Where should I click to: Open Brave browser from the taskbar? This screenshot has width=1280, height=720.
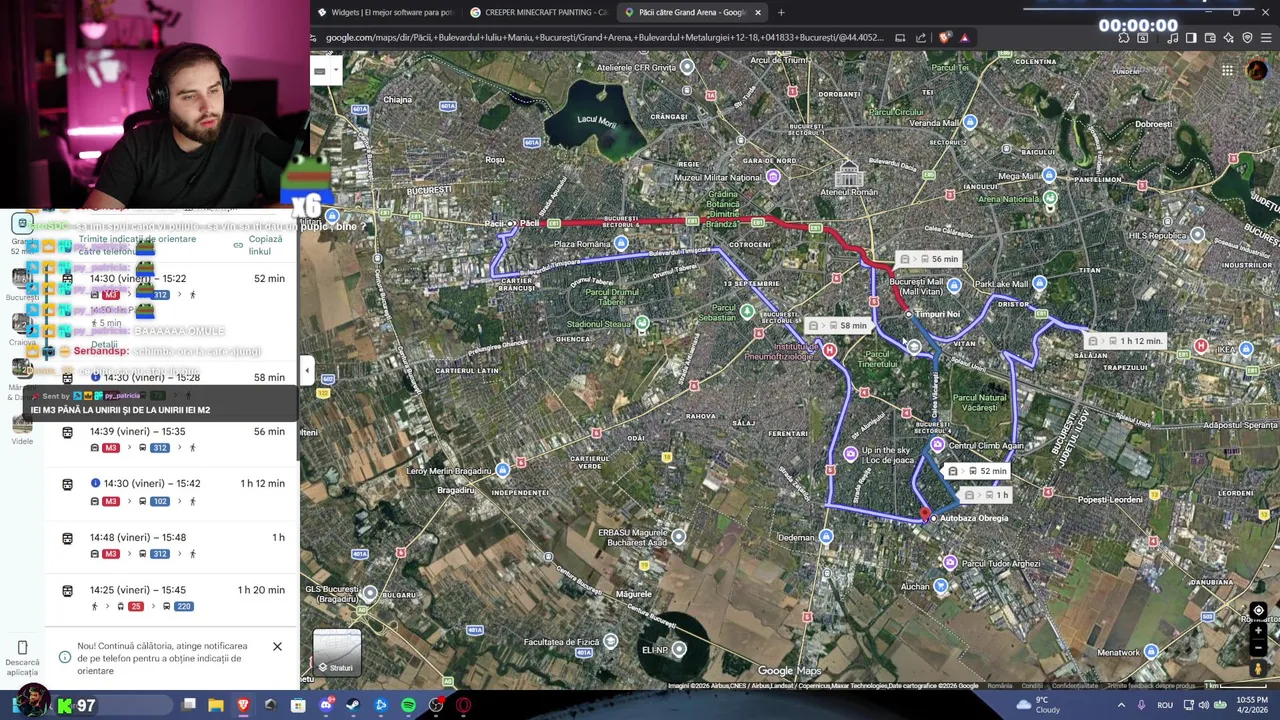click(243, 705)
